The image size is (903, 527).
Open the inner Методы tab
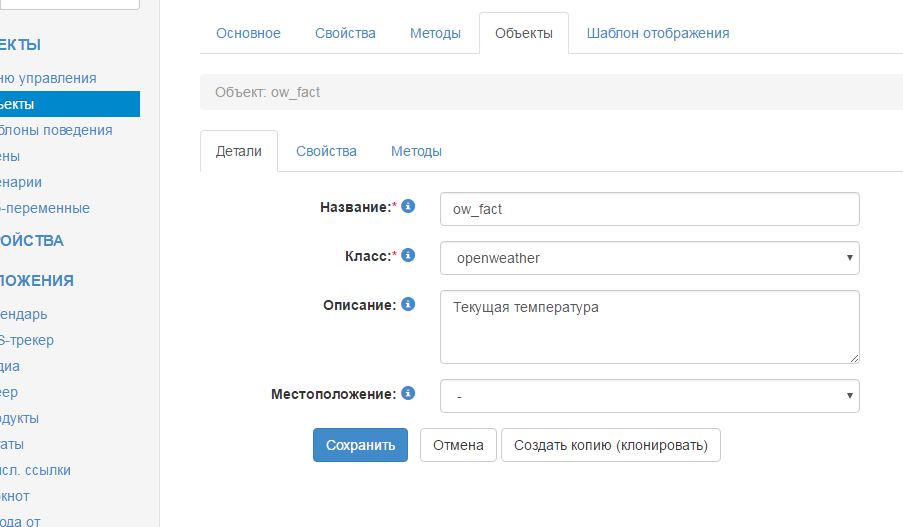[416, 151]
